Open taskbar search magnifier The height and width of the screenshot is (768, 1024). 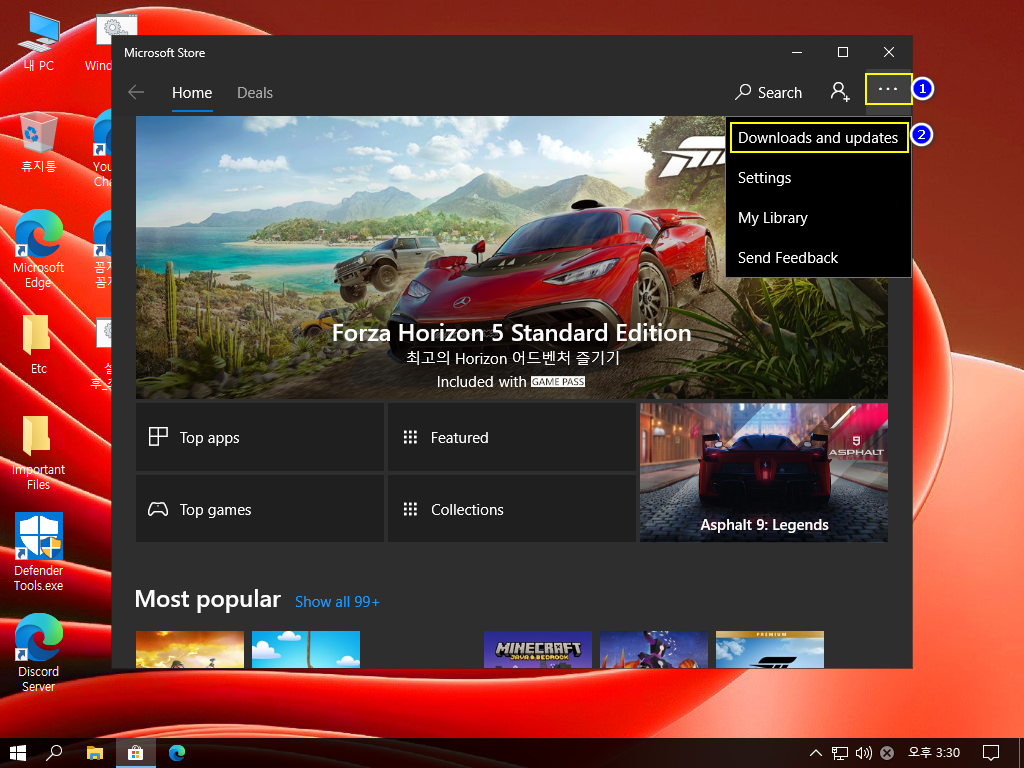54,752
